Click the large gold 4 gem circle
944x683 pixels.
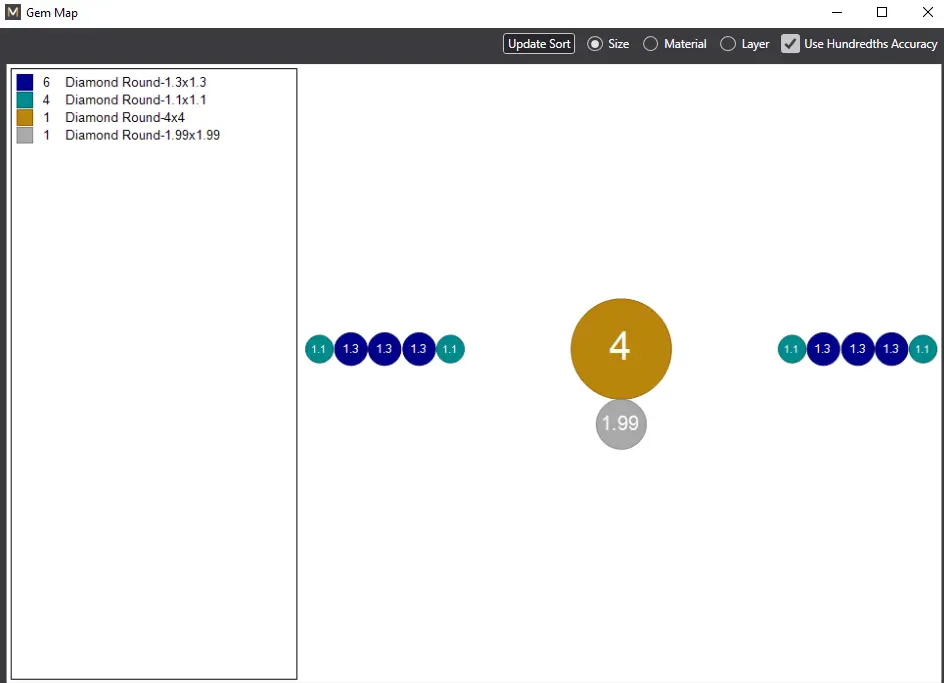pyautogui.click(x=621, y=348)
